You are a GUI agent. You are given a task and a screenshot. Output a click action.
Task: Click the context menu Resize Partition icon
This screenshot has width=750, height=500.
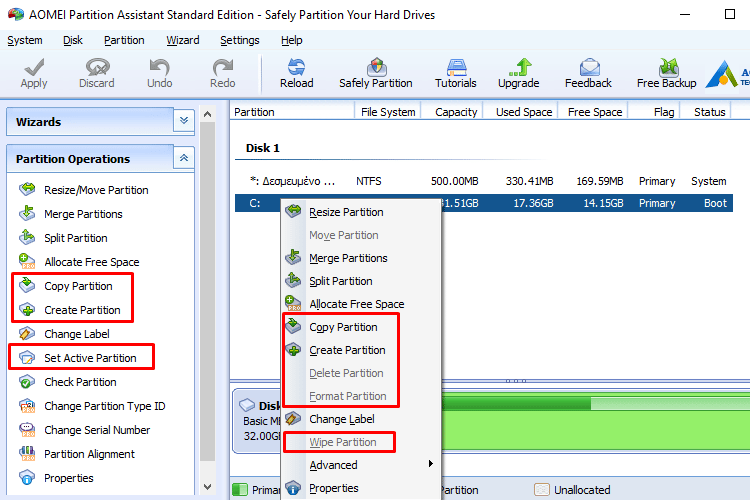(293, 211)
